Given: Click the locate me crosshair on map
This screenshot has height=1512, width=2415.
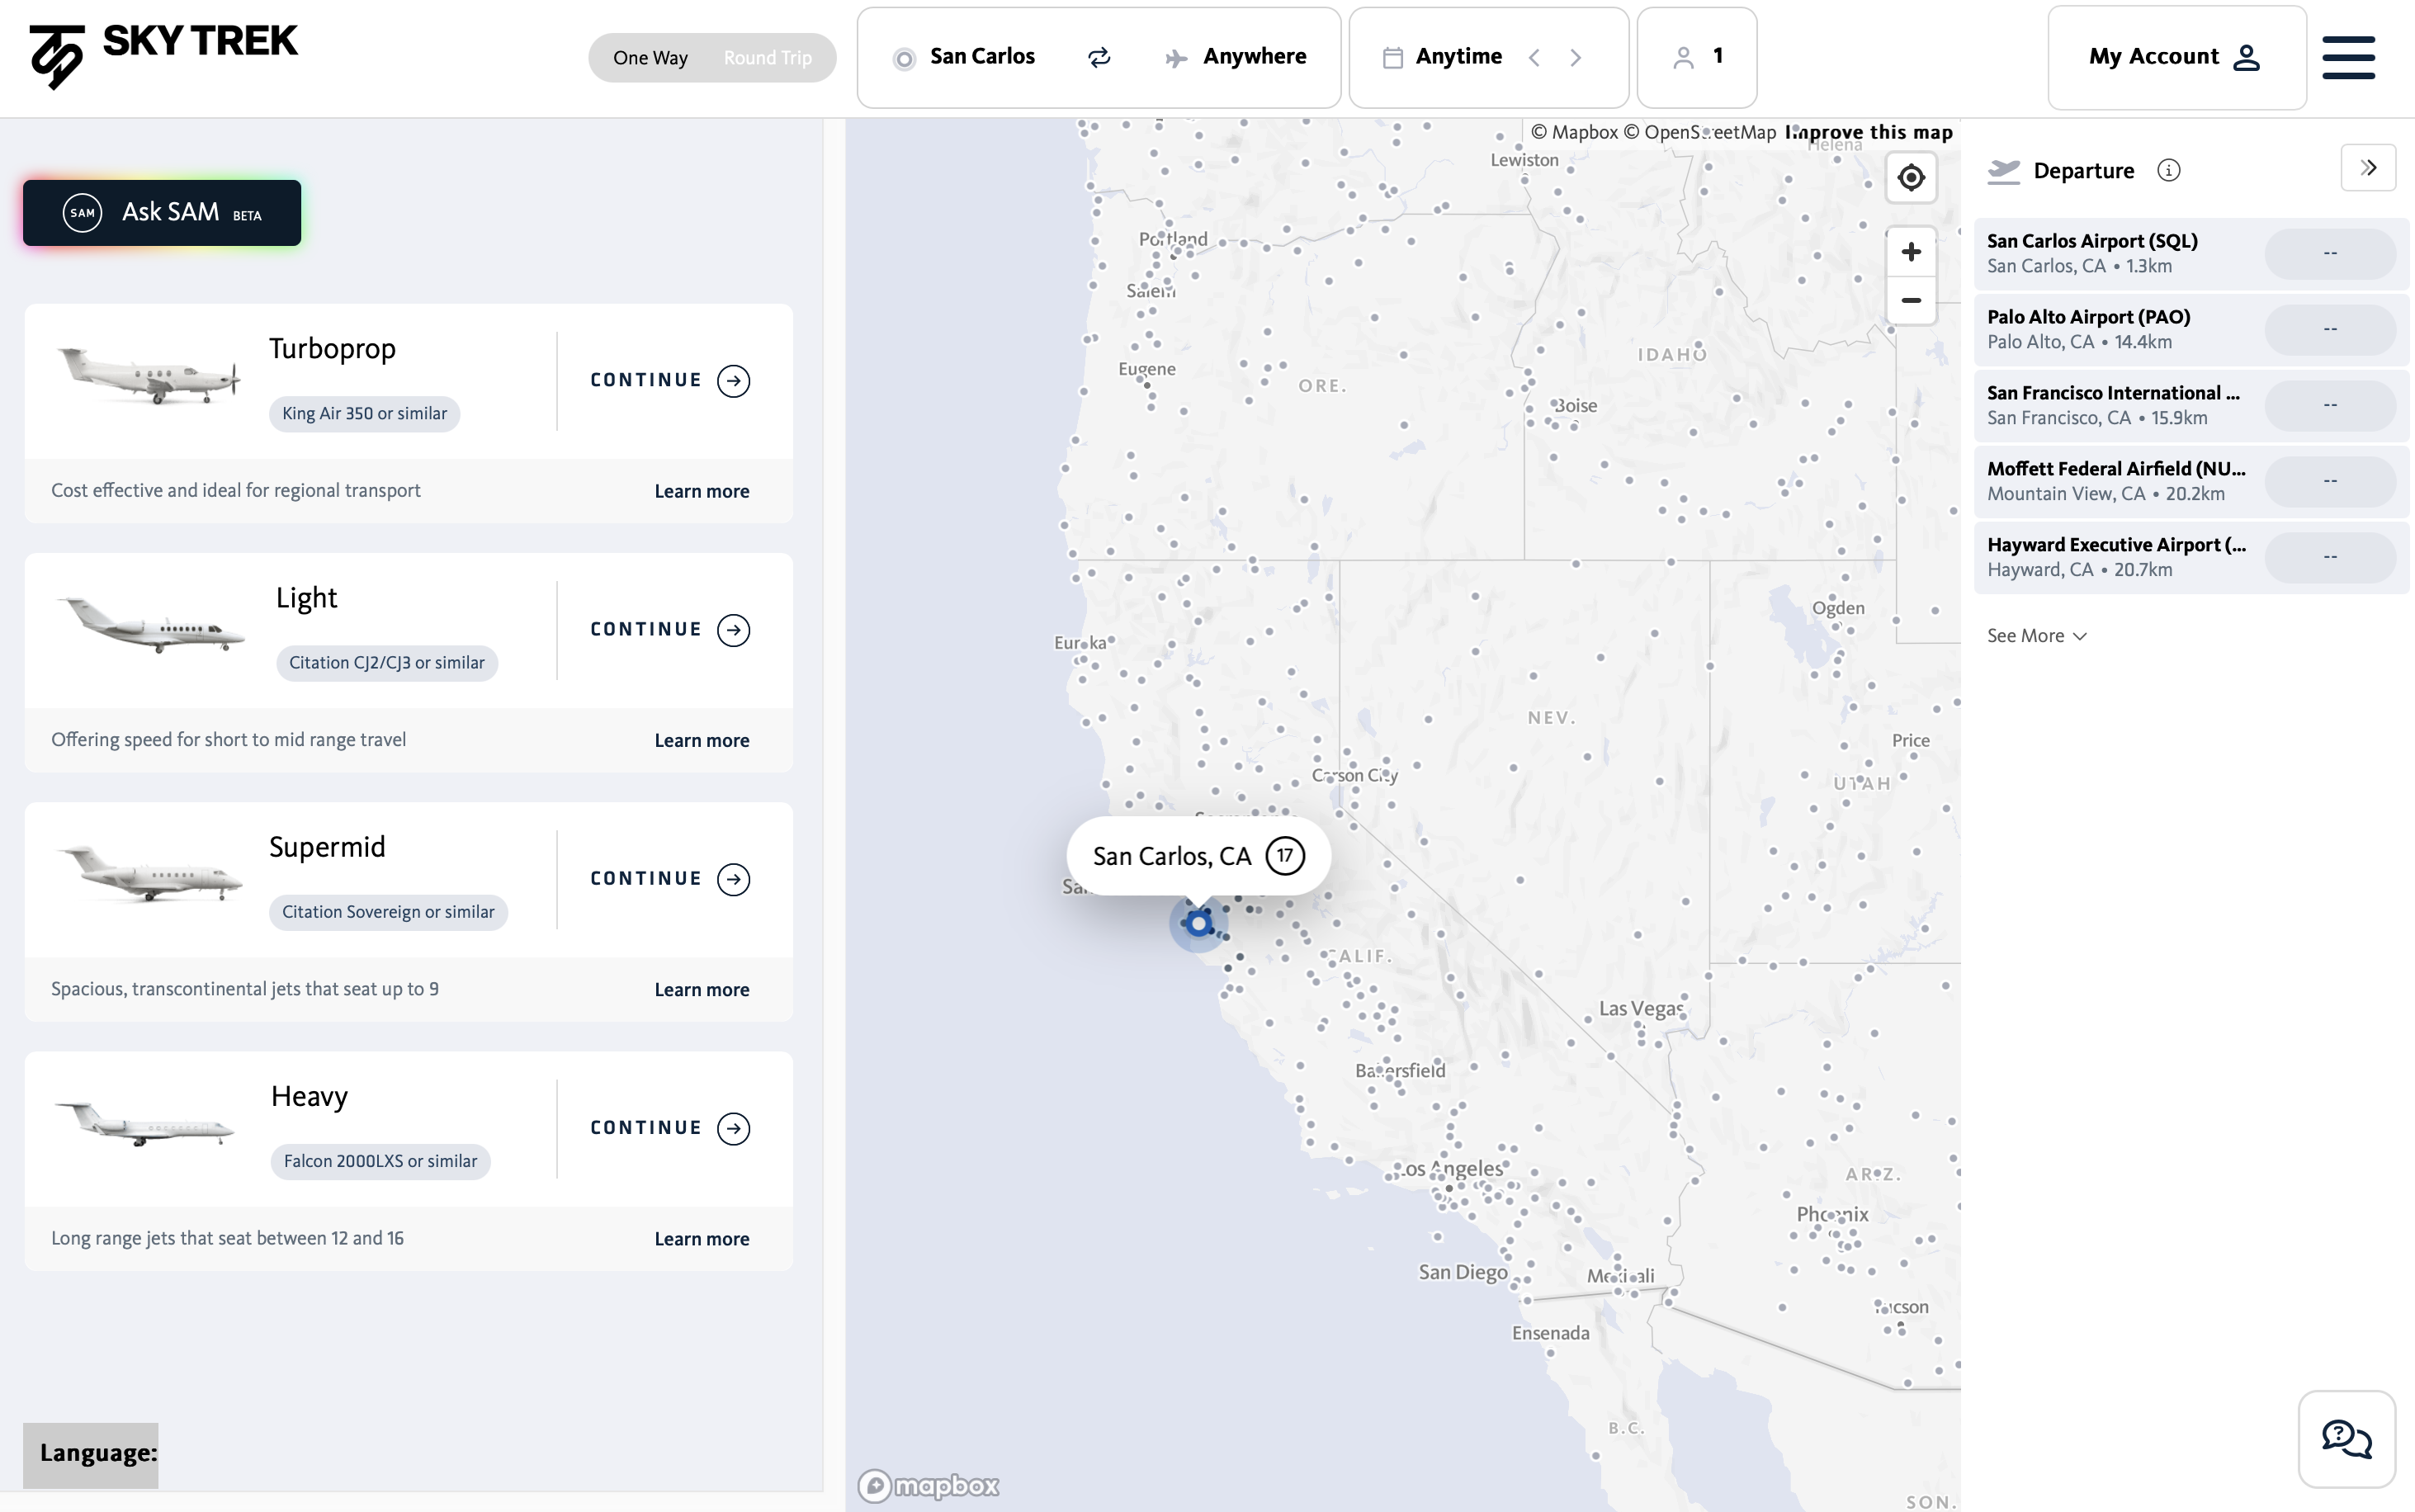Looking at the screenshot, I should click(1910, 178).
